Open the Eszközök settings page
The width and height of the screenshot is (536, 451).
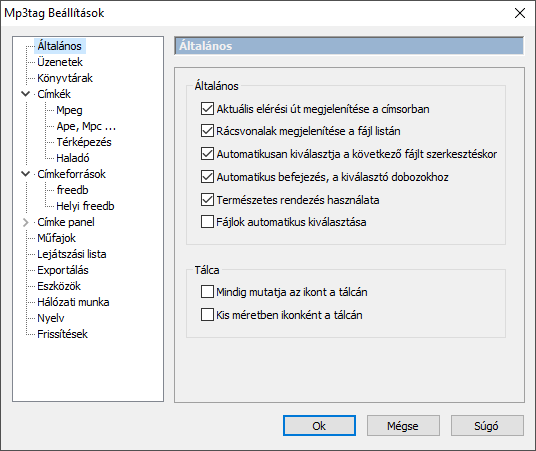point(59,286)
